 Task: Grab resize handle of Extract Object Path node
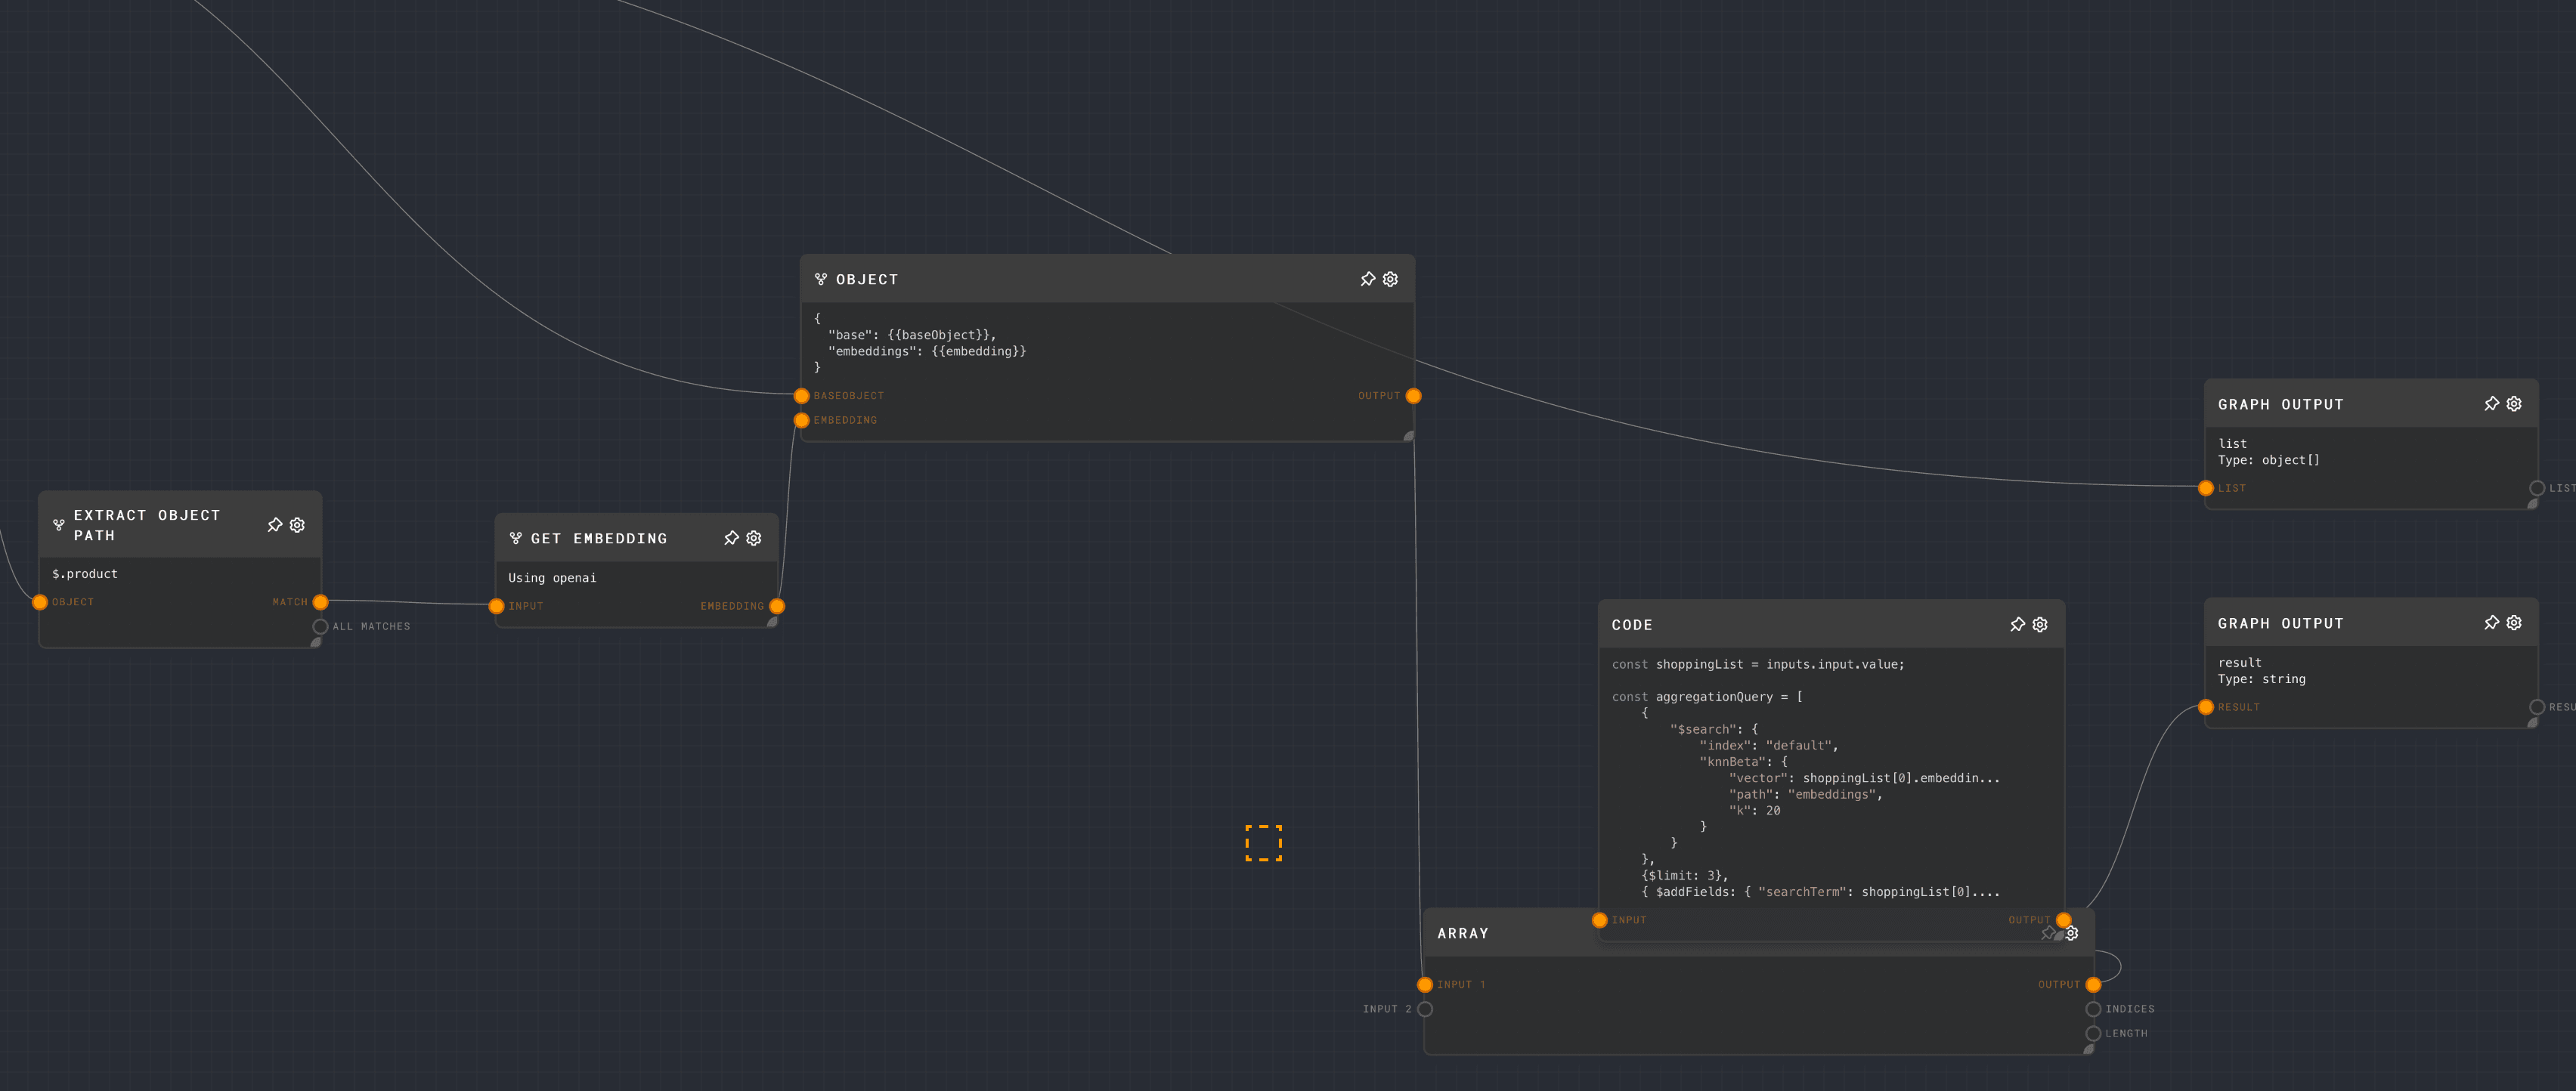coord(315,643)
